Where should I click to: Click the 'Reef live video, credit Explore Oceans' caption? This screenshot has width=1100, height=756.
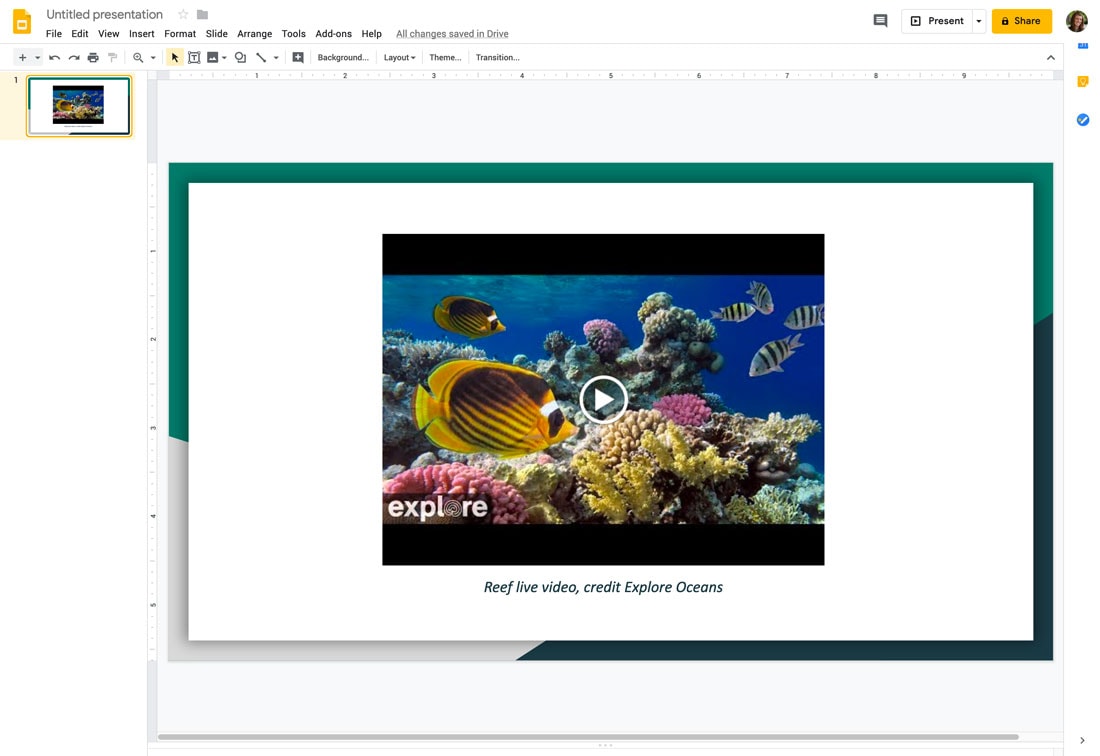pyautogui.click(x=603, y=587)
